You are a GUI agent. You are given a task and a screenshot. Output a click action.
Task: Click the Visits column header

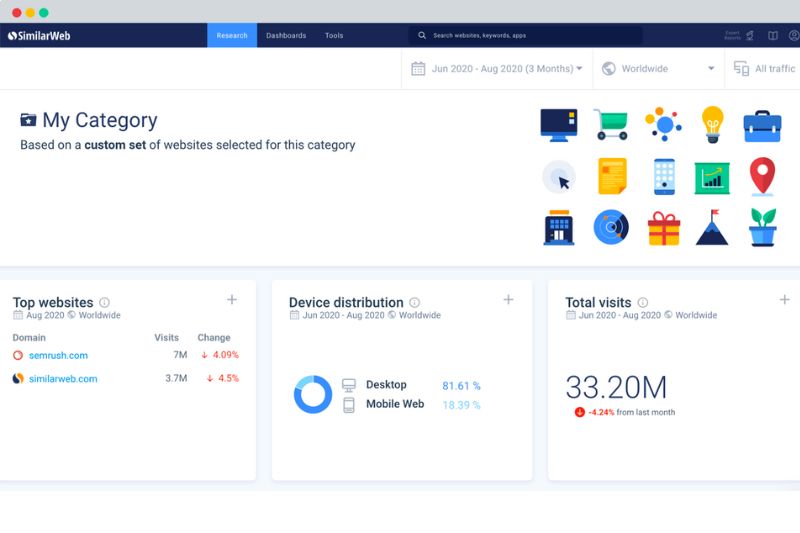point(166,338)
